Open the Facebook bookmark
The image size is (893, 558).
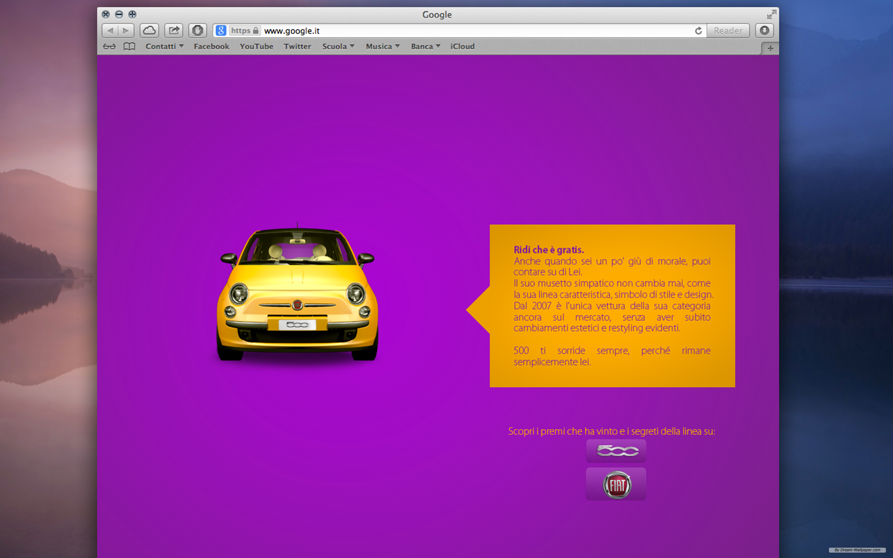coord(211,46)
